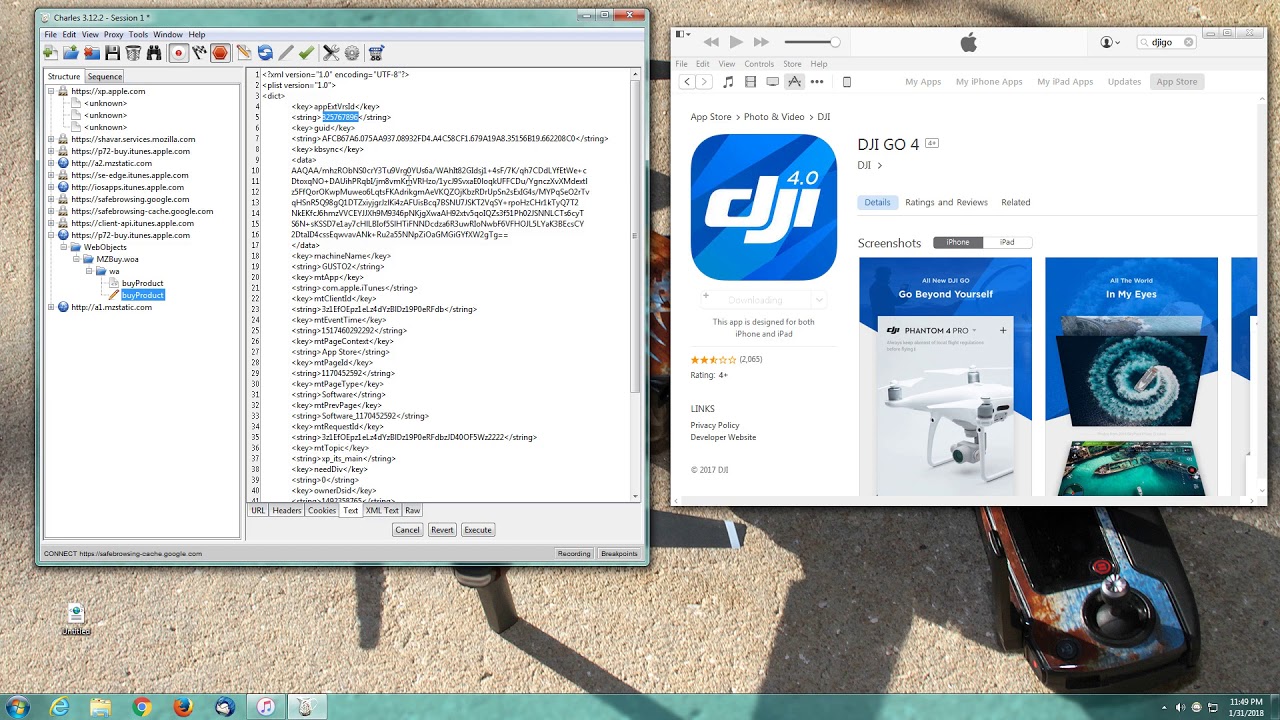Expand http://a1.mzstatic.com tree node
Screen dimensions: 1280x720
[x=51, y=307]
